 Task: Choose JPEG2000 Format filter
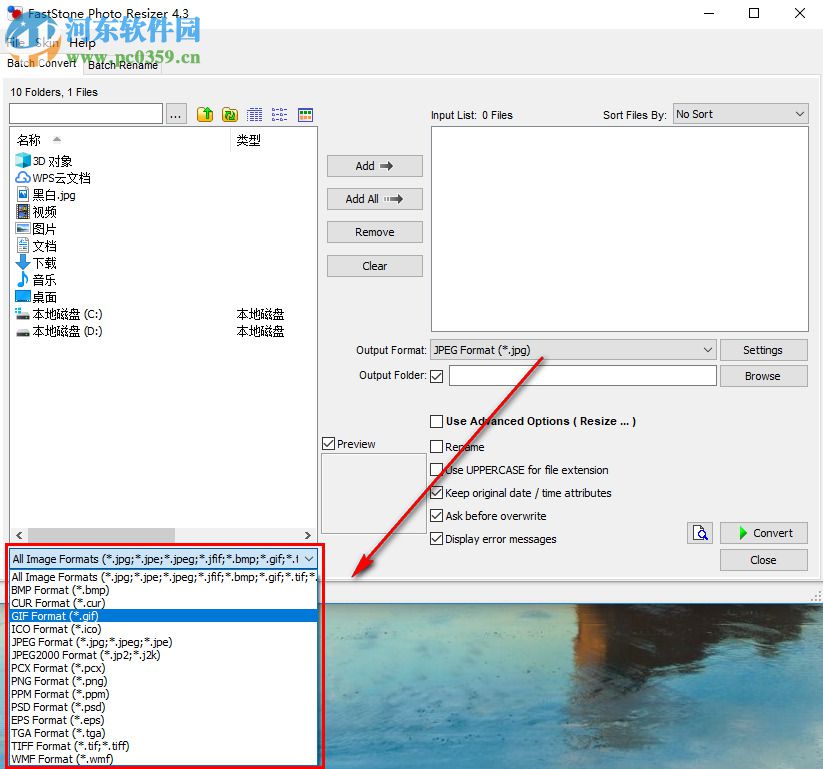[164, 655]
